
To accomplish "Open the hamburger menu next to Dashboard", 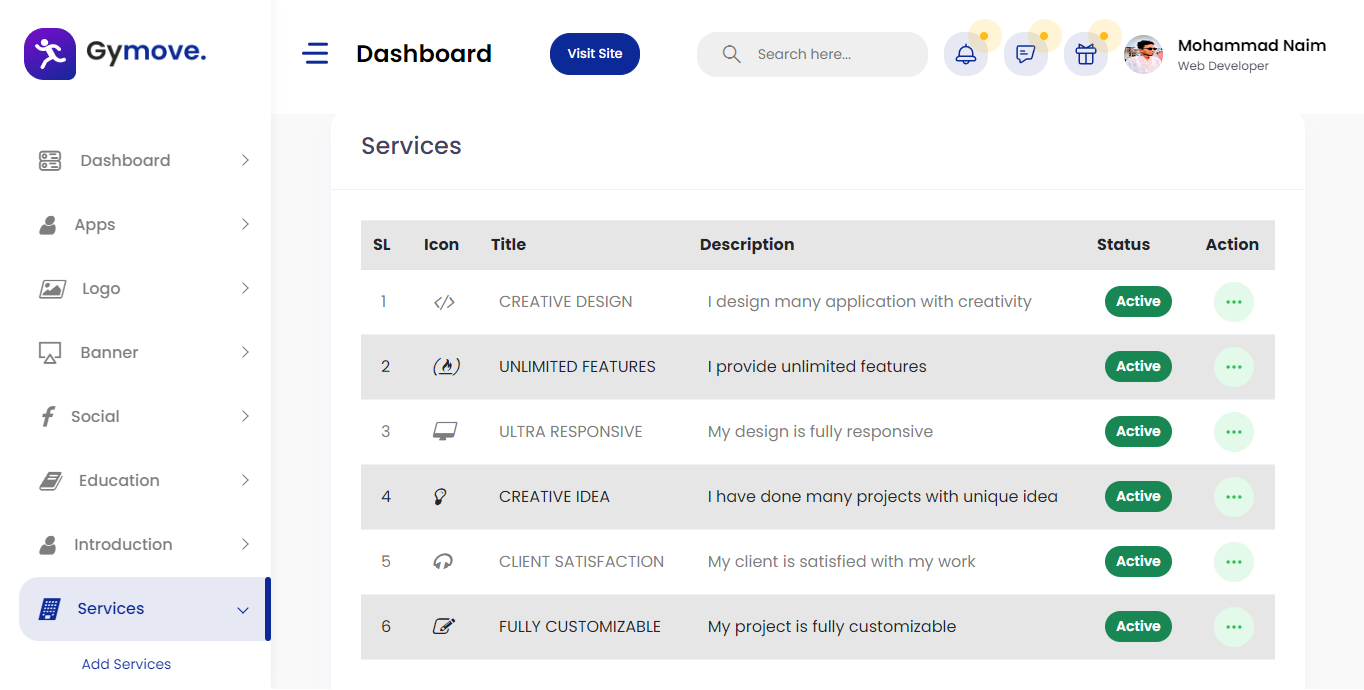I will (x=315, y=53).
